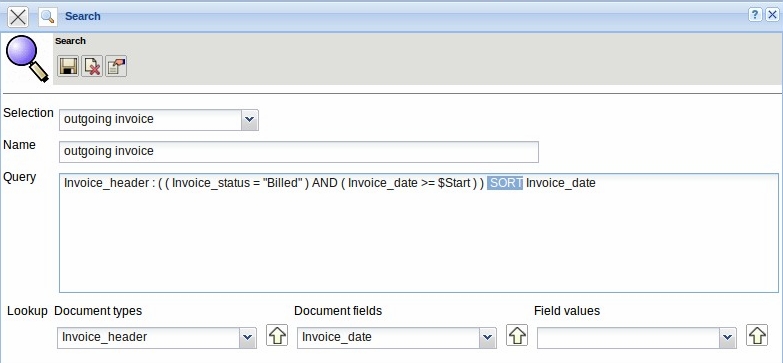Image resolution: width=783 pixels, height=363 pixels.
Task: Click the bold Search heading above the toolbar
Action: tap(70, 41)
